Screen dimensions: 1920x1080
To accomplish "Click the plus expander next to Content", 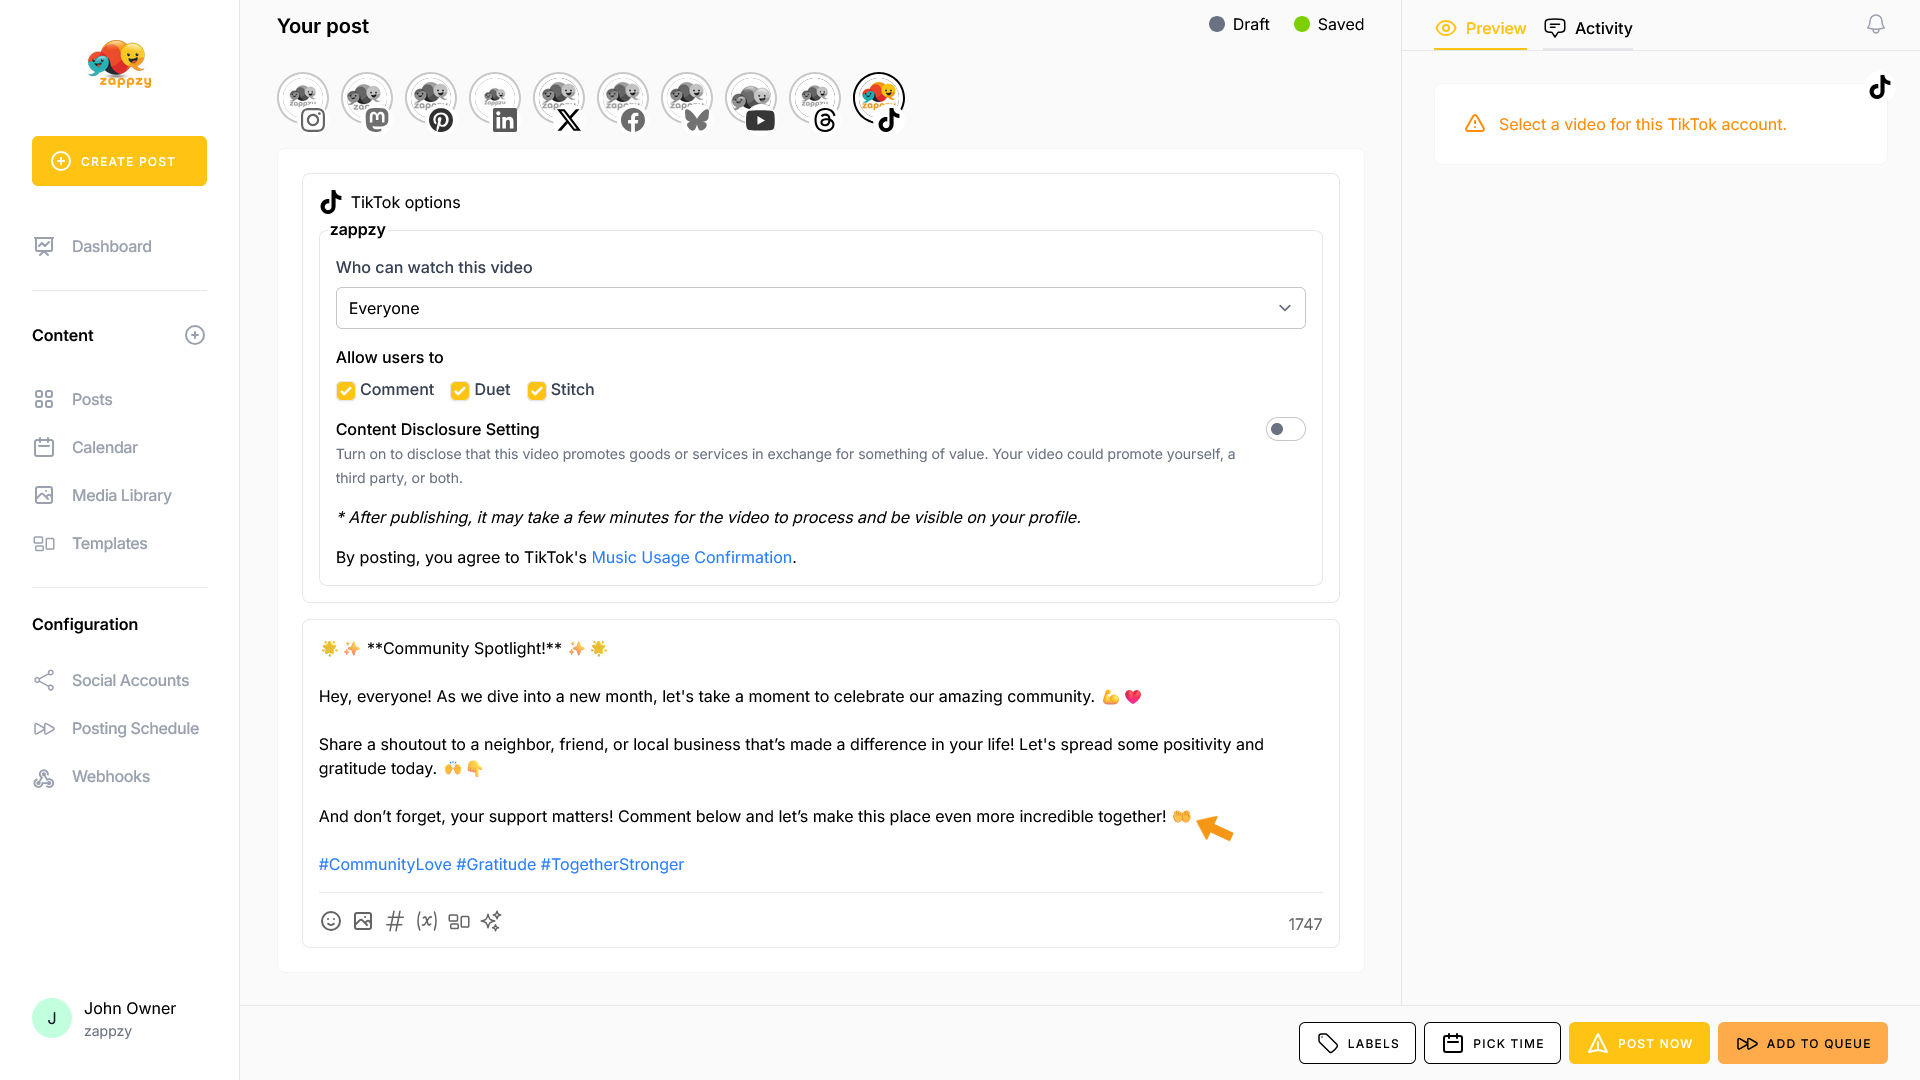I will pyautogui.click(x=195, y=335).
